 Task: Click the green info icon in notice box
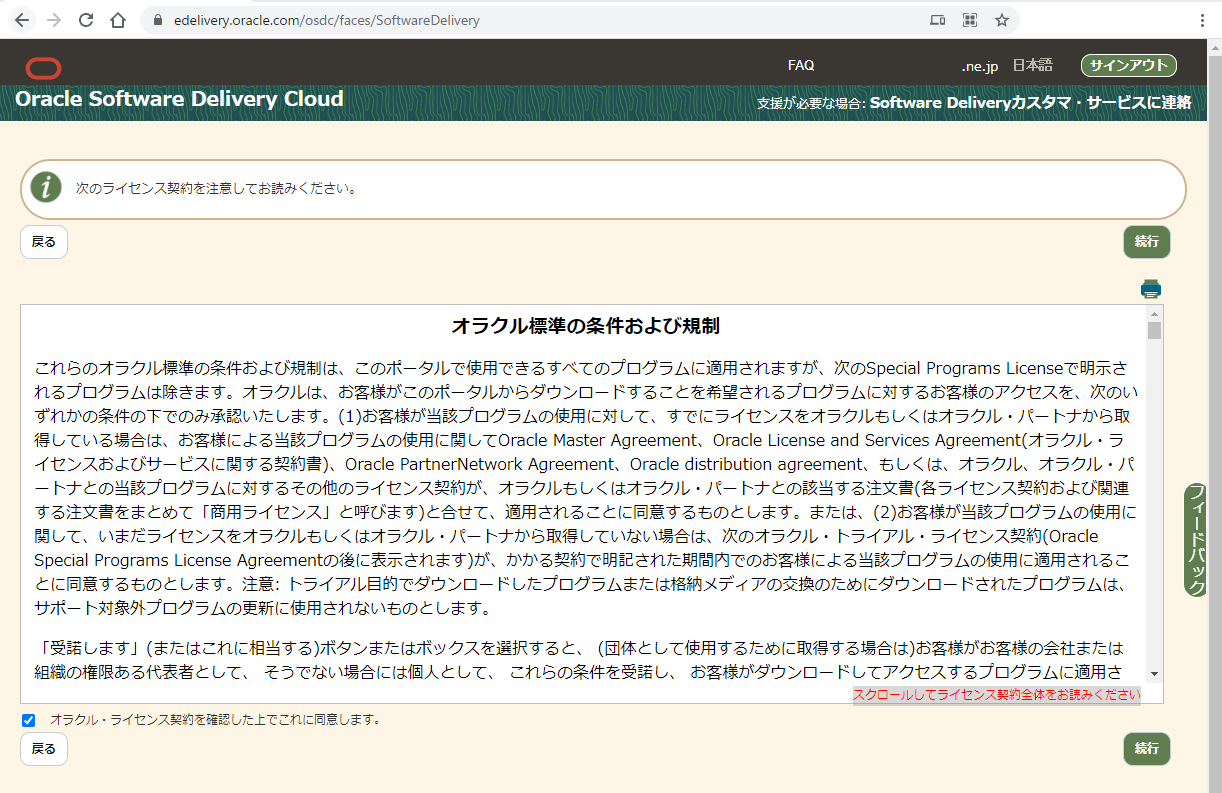[46, 187]
